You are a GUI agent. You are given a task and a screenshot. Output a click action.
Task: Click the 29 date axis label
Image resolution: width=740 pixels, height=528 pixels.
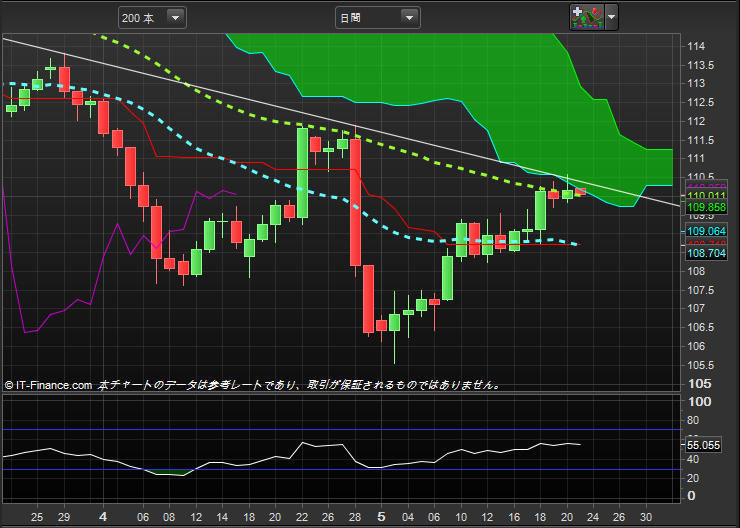tap(64, 517)
